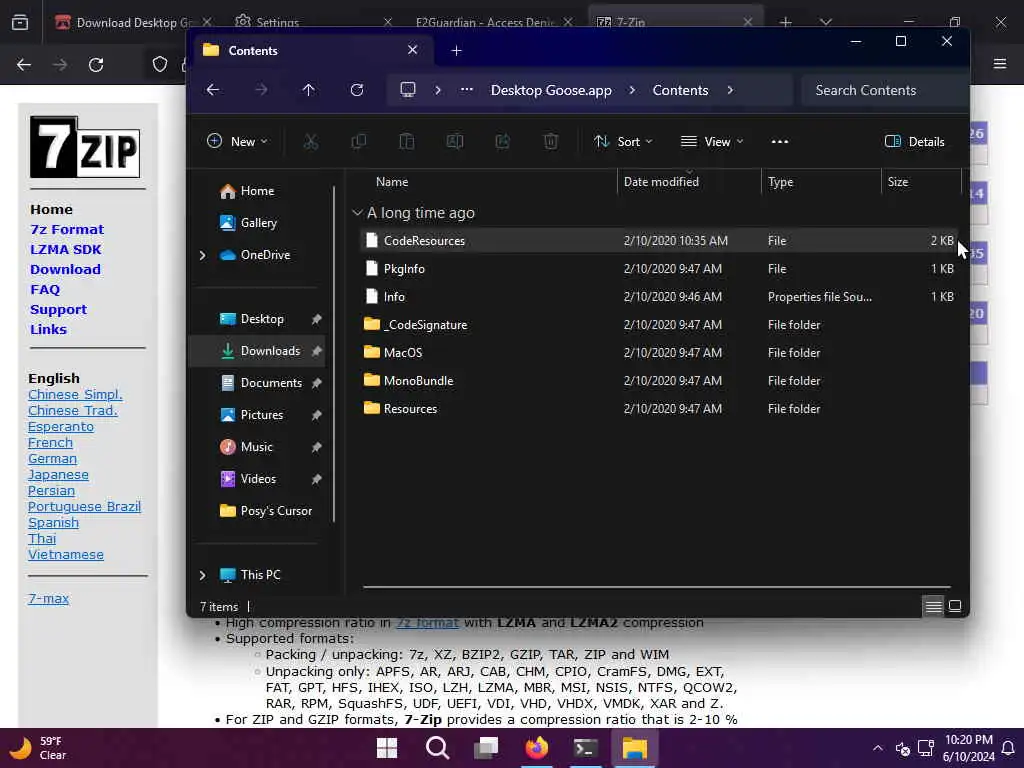Show hidden breadcrumb path ellipsis
Viewport: 1024px width, 768px height.
466,90
